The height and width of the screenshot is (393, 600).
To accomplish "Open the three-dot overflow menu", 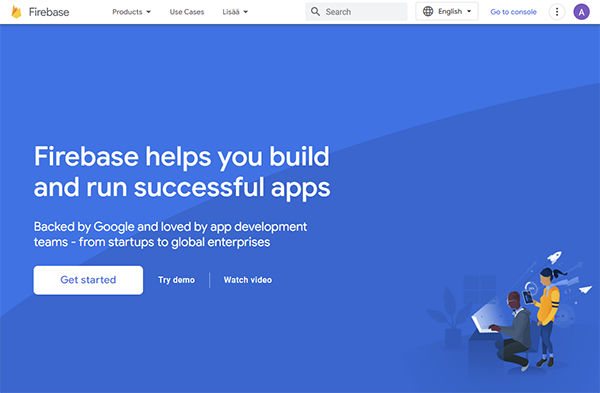I will (x=557, y=12).
